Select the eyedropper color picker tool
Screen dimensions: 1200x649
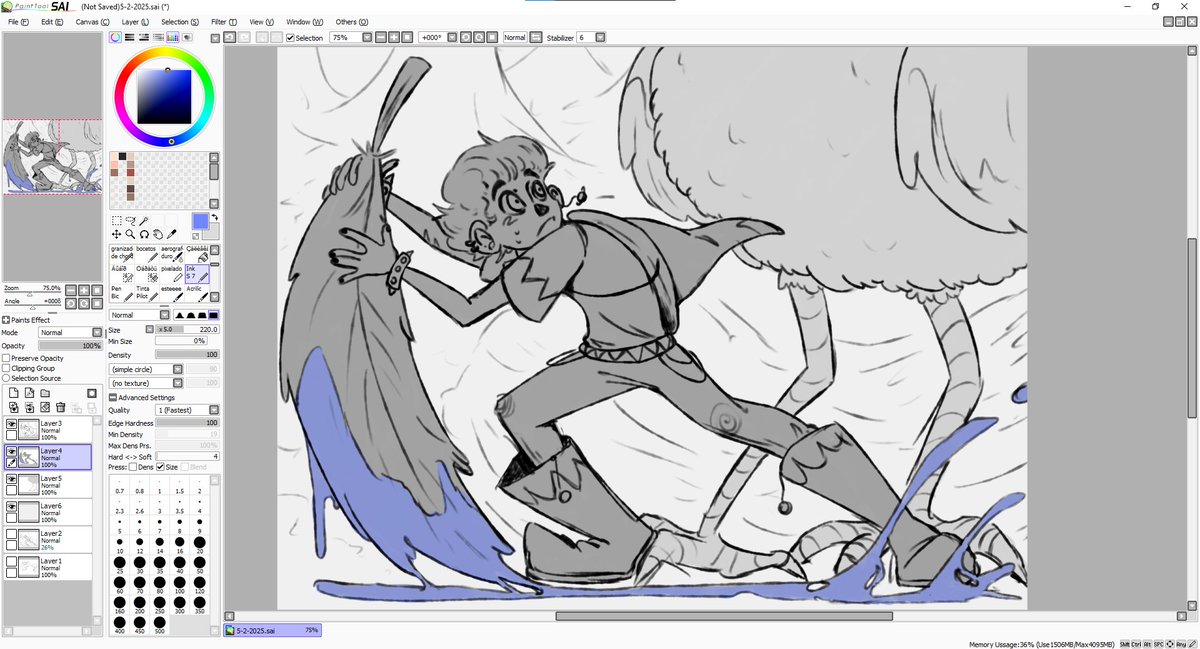pos(171,234)
